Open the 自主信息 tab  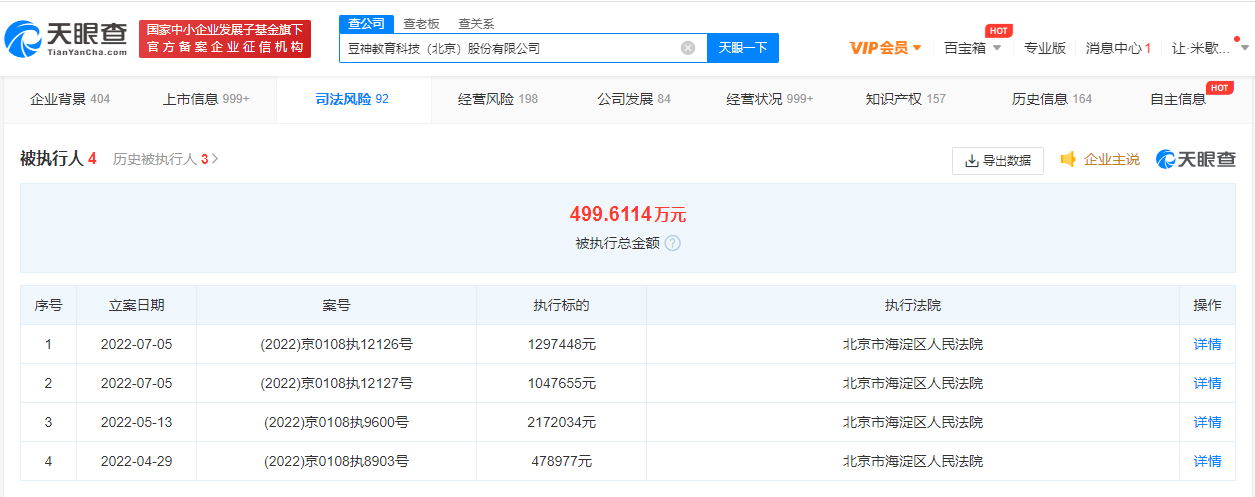click(1178, 99)
